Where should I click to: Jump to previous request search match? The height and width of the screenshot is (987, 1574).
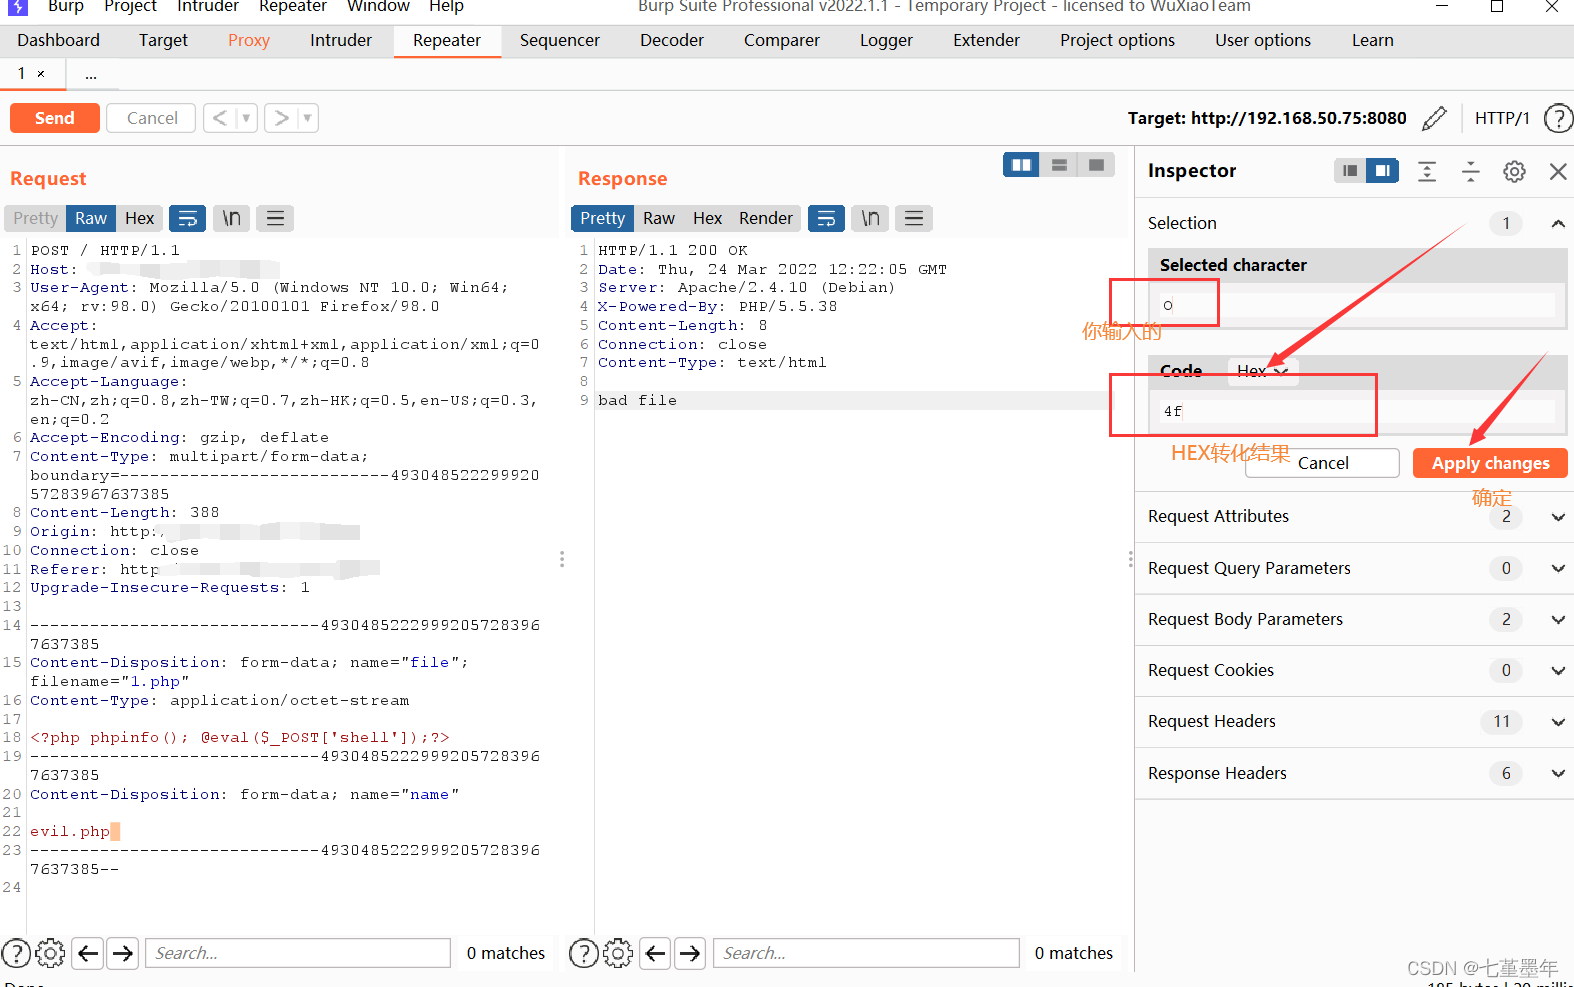click(x=88, y=953)
